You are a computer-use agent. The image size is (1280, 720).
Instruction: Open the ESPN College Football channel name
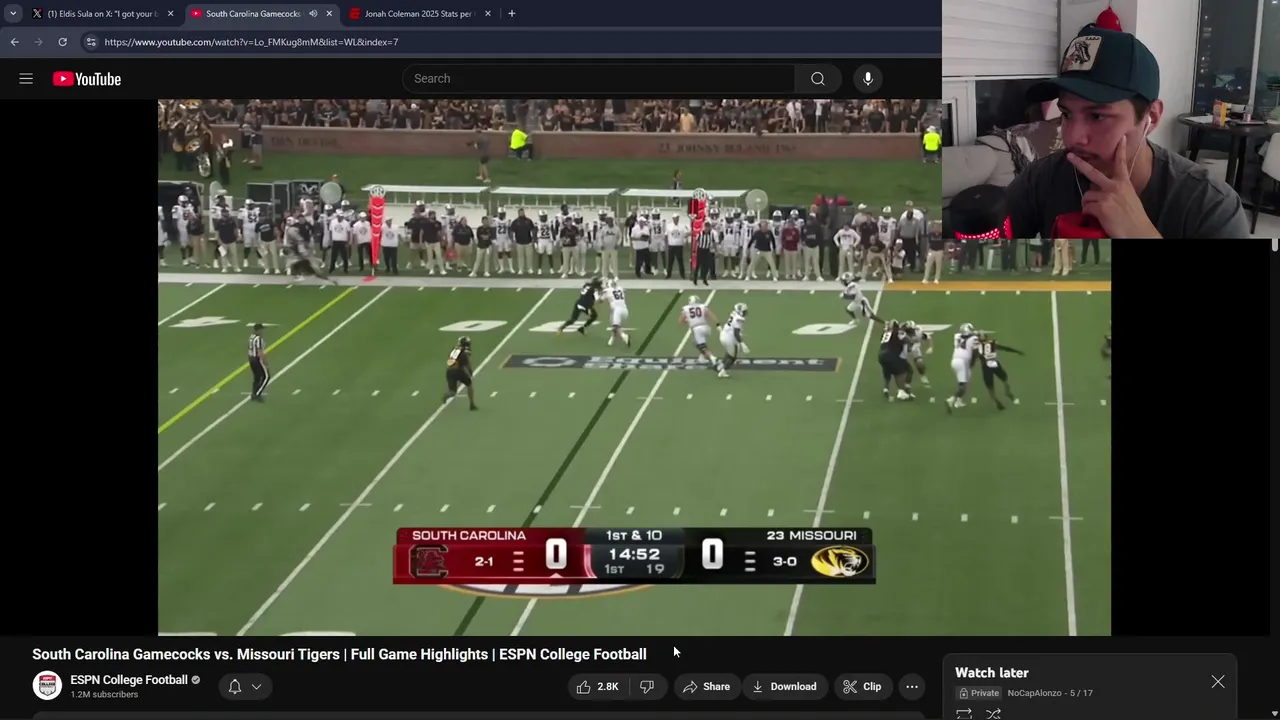(129, 680)
